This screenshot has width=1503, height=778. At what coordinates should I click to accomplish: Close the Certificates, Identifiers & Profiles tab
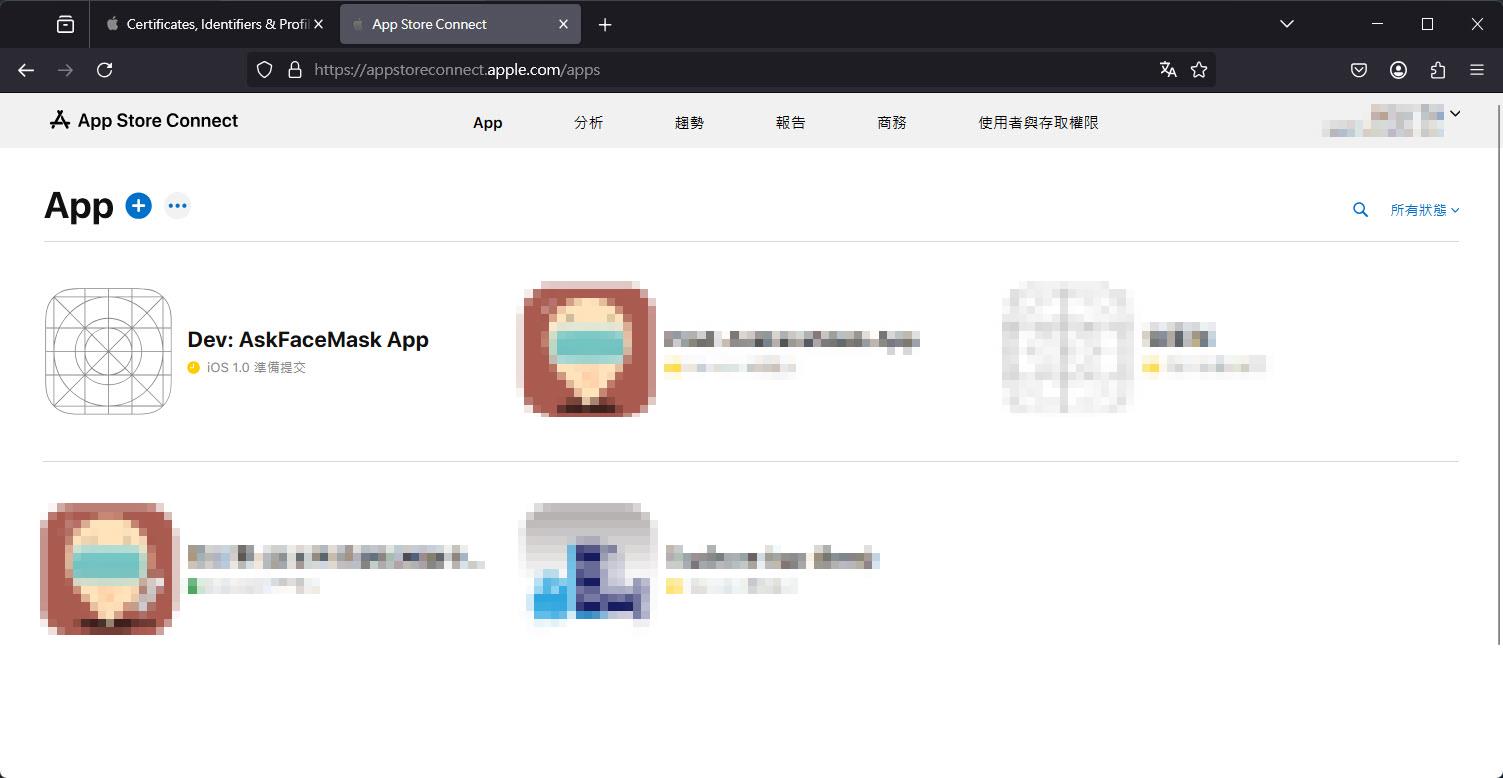tap(319, 24)
